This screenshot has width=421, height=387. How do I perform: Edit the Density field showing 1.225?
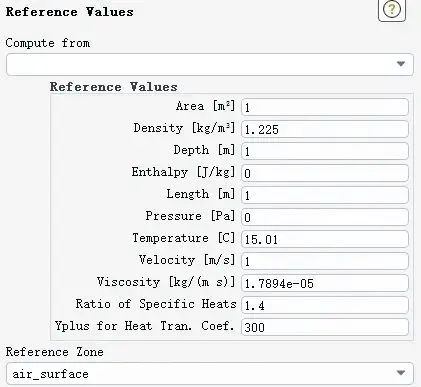pyautogui.click(x=325, y=129)
